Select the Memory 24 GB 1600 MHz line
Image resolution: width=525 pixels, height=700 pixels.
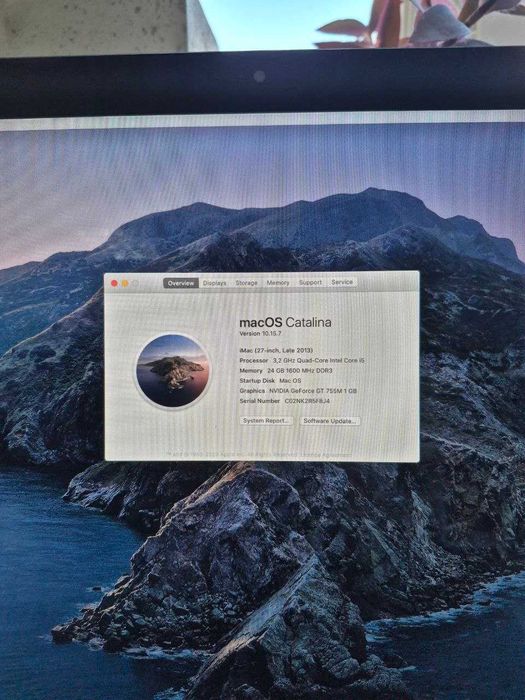pos(286,371)
